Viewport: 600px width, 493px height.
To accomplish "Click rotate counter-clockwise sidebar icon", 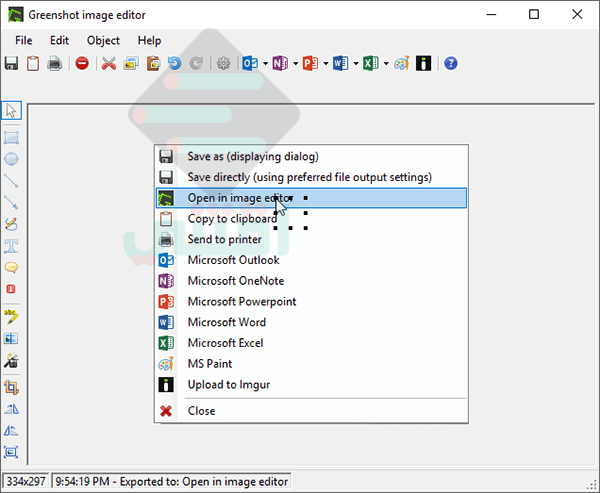I will coord(11,431).
